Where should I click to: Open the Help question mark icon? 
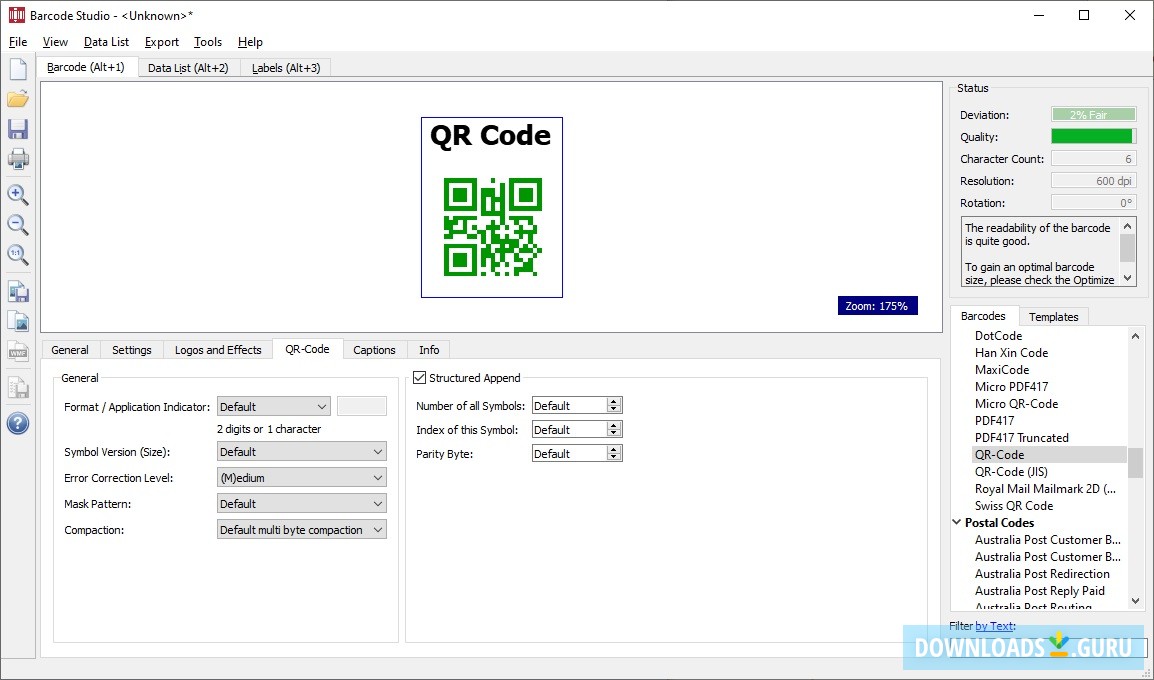click(x=18, y=423)
